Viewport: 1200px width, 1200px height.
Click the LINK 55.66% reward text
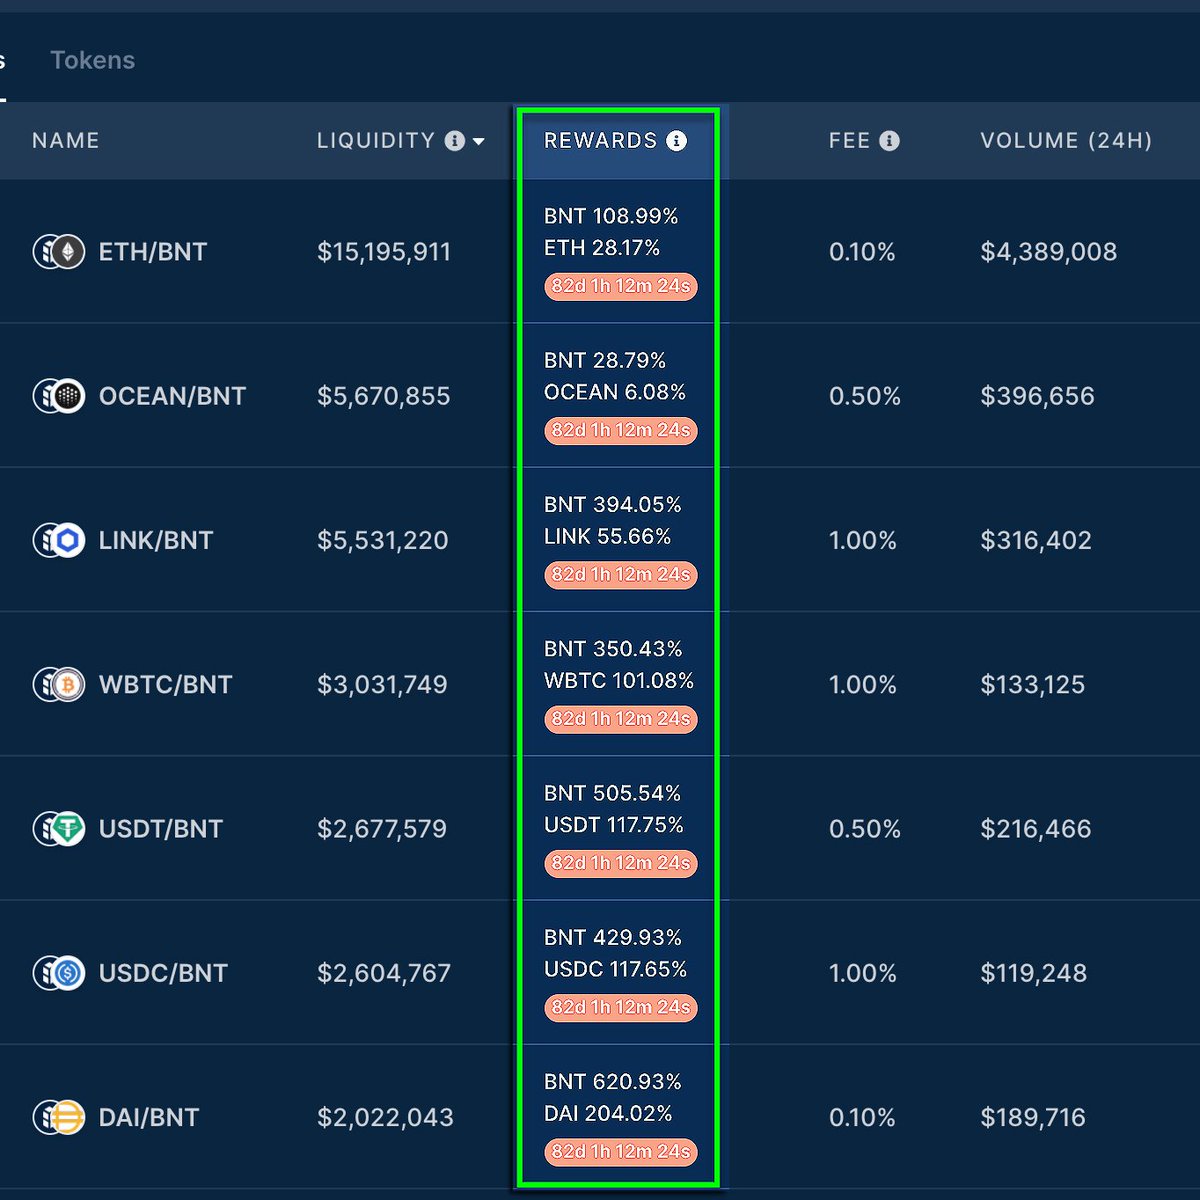click(x=607, y=537)
